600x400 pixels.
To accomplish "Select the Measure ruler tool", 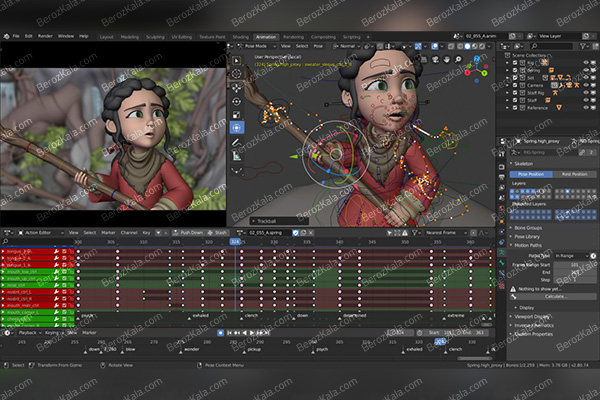I will [x=236, y=156].
